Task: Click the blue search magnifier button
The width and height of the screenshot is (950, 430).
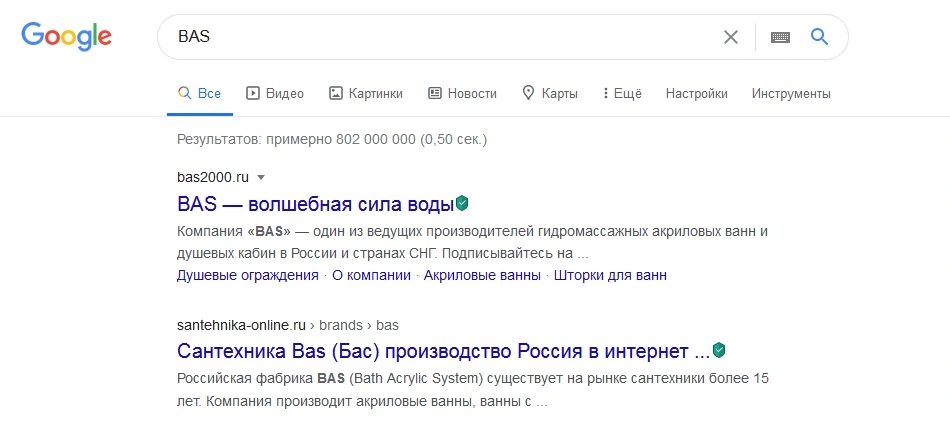Action: click(x=819, y=37)
